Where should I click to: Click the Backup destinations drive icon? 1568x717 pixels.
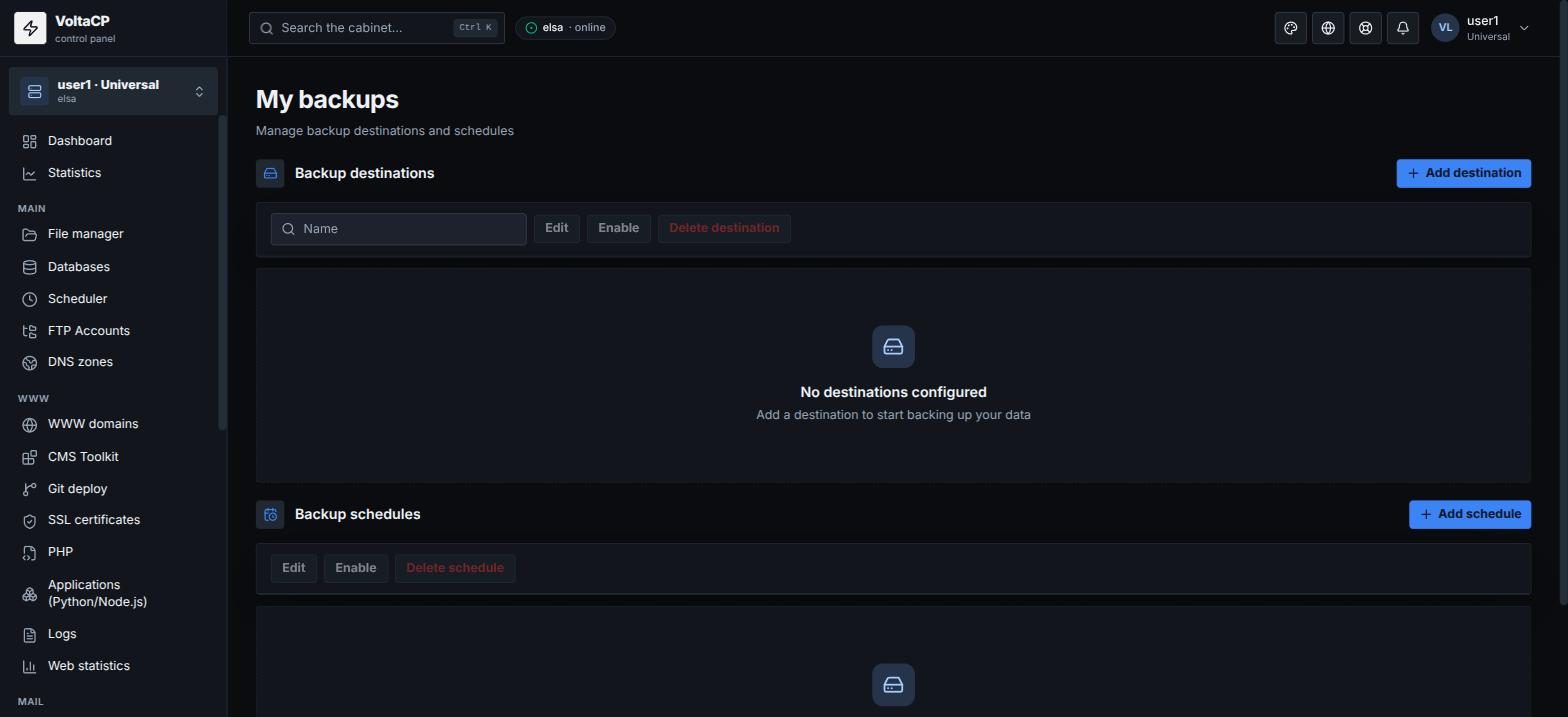pos(270,173)
